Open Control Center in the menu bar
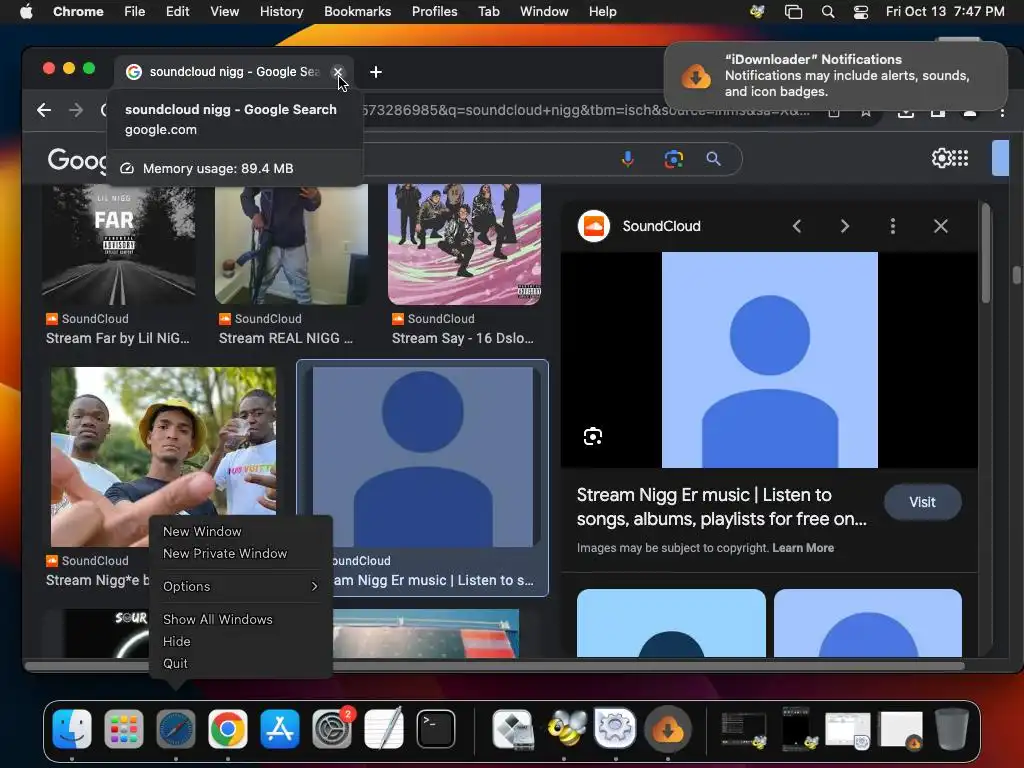 [861, 12]
